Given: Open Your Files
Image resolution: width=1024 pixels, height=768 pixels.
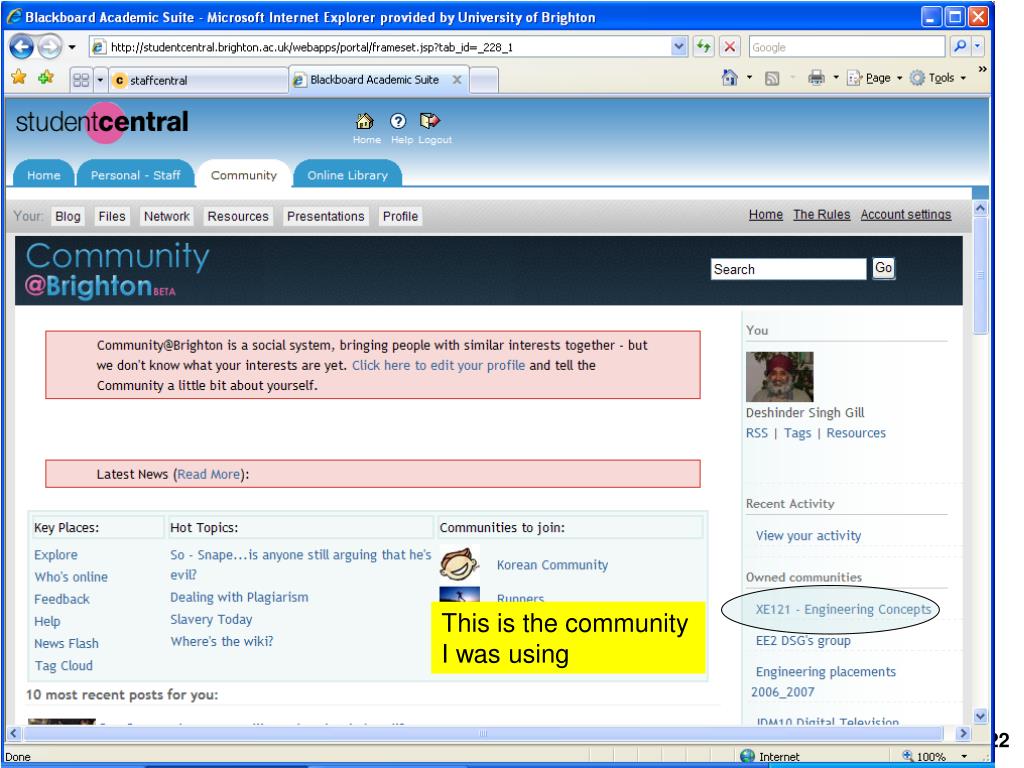Looking at the screenshot, I should point(112,216).
